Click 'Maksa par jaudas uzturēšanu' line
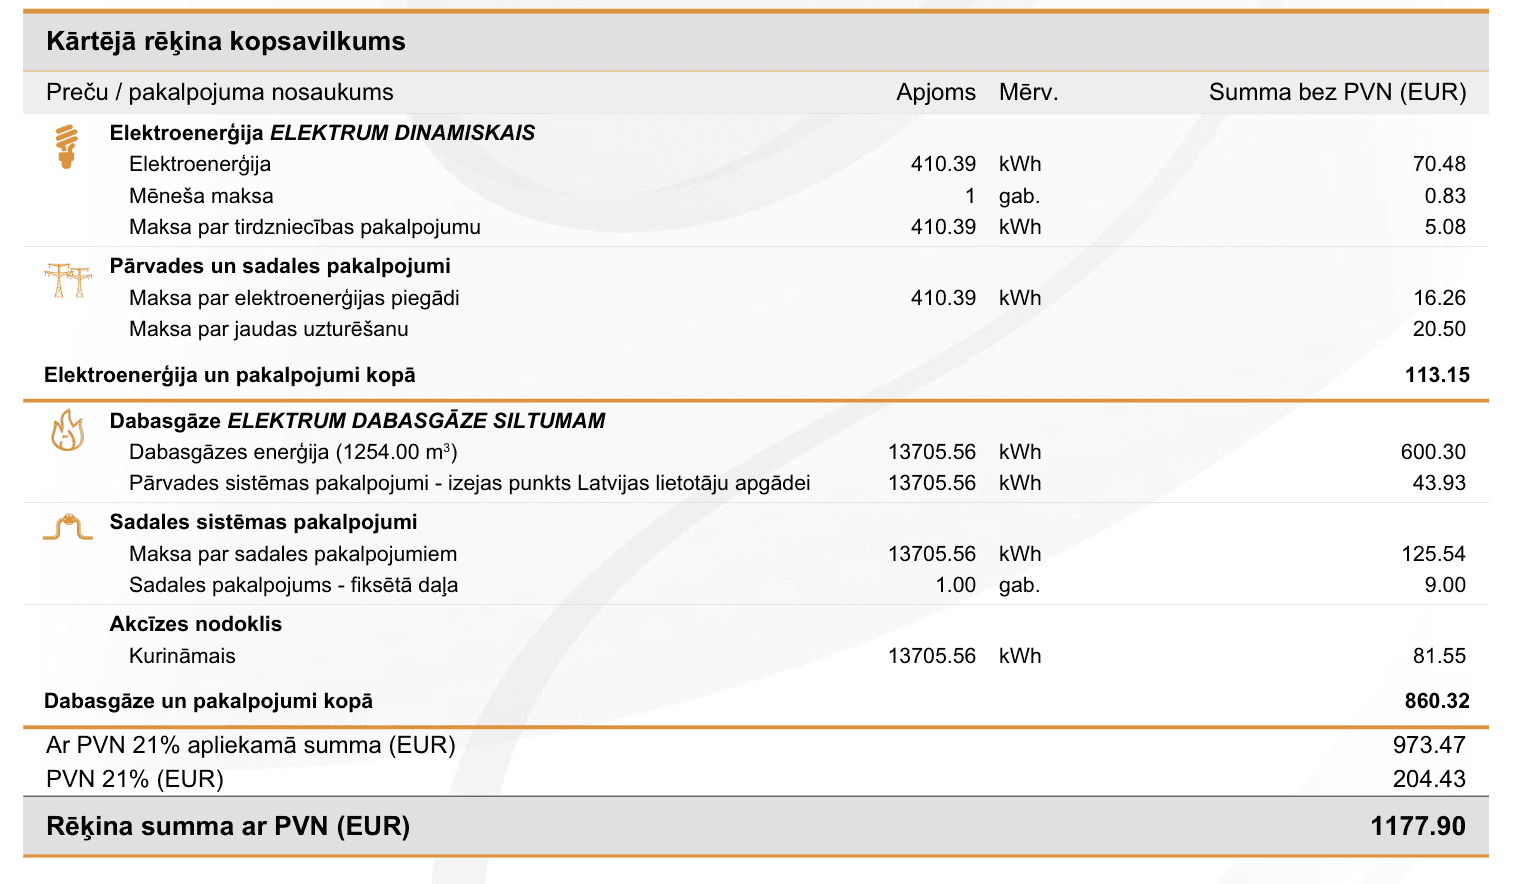 point(268,329)
